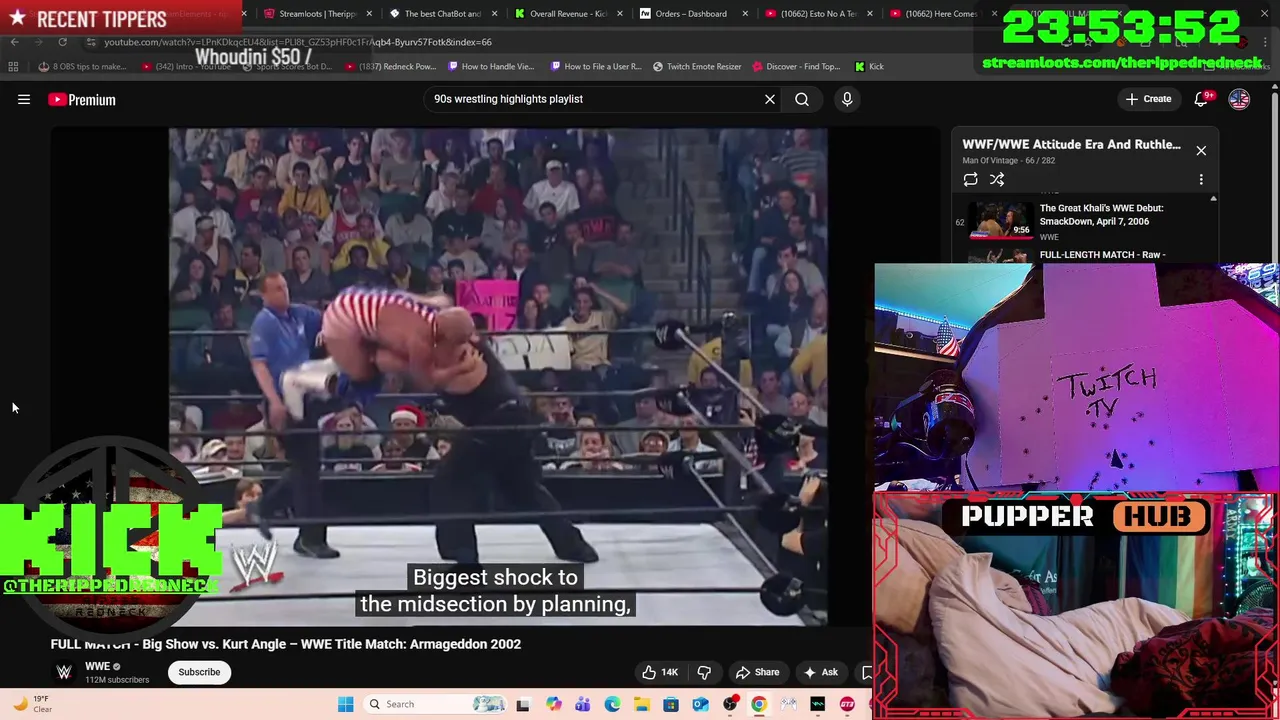Viewport: 1280px width, 720px height.
Task: Play The Great Khali's WWE Debut thumbnail
Action: click(x=1003, y=221)
